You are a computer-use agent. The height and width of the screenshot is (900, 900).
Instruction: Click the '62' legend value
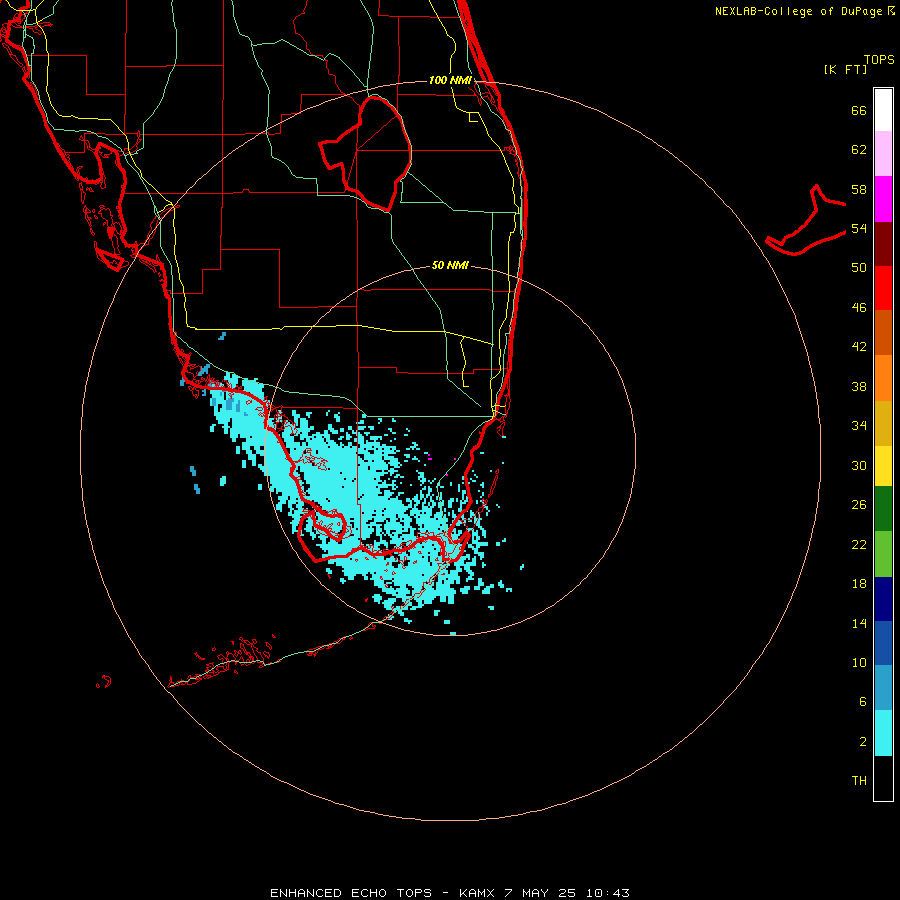[x=859, y=150]
